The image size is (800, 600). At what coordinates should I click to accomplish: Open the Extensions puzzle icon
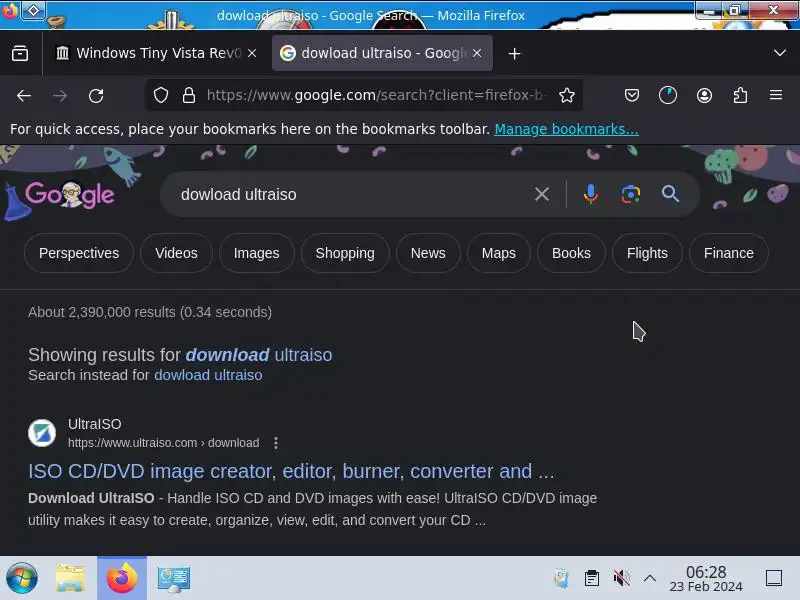740,95
